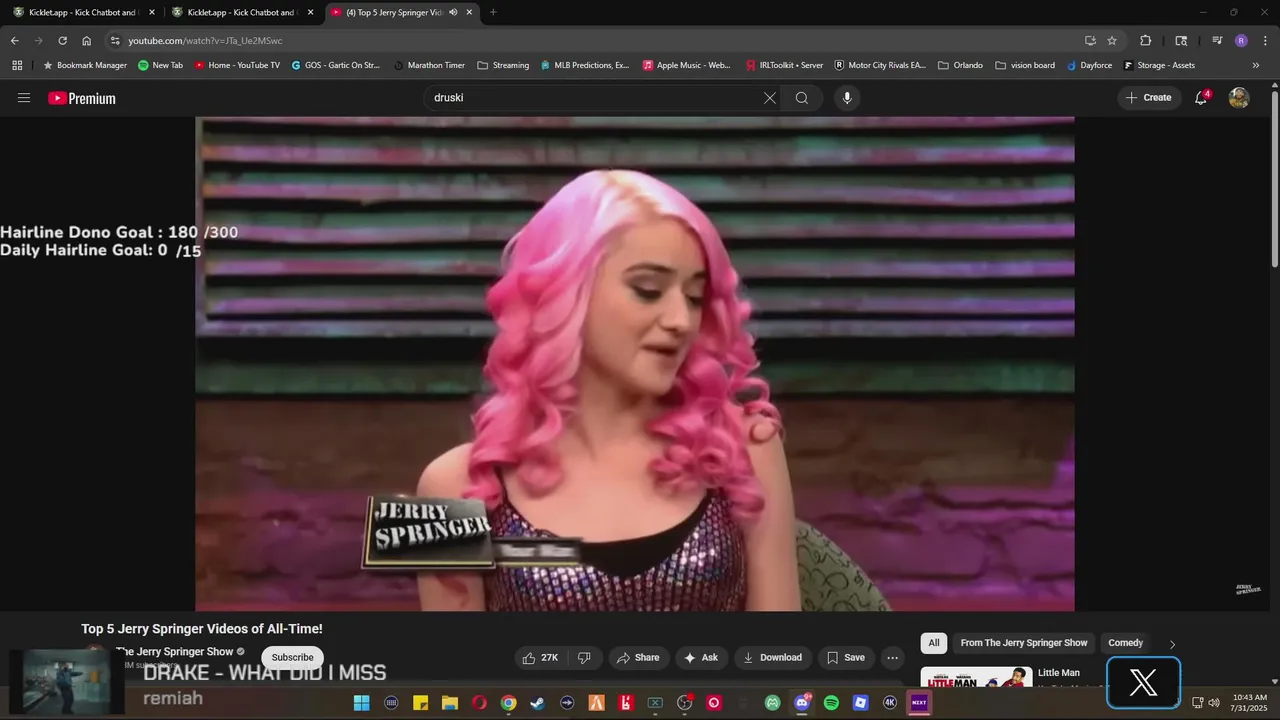The width and height of the screenshot is (1280, 720).
Task: Share the video
Action: pos(638,657)
